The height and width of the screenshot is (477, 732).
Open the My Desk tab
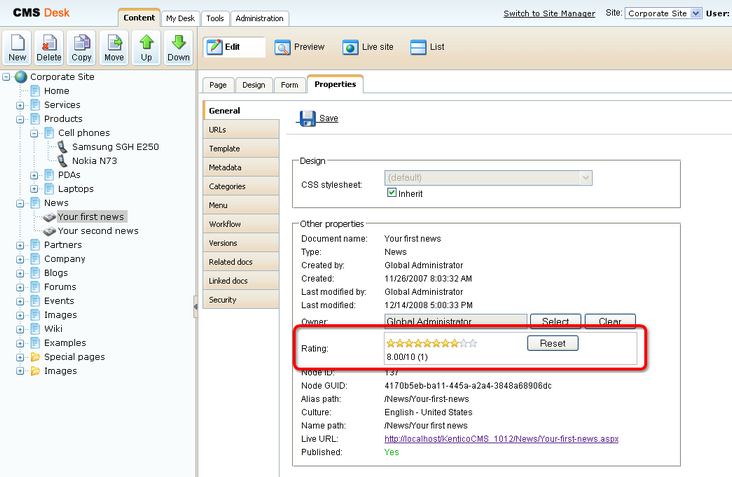[180, 18]
